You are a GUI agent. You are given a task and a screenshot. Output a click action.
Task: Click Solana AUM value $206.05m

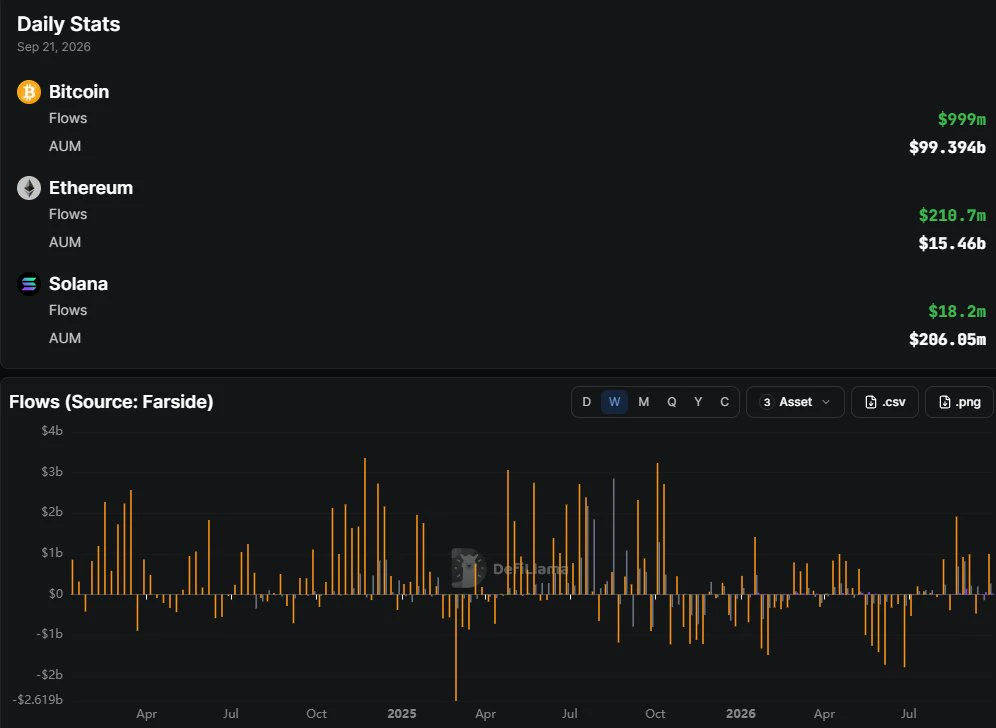[x=947, y=339]
